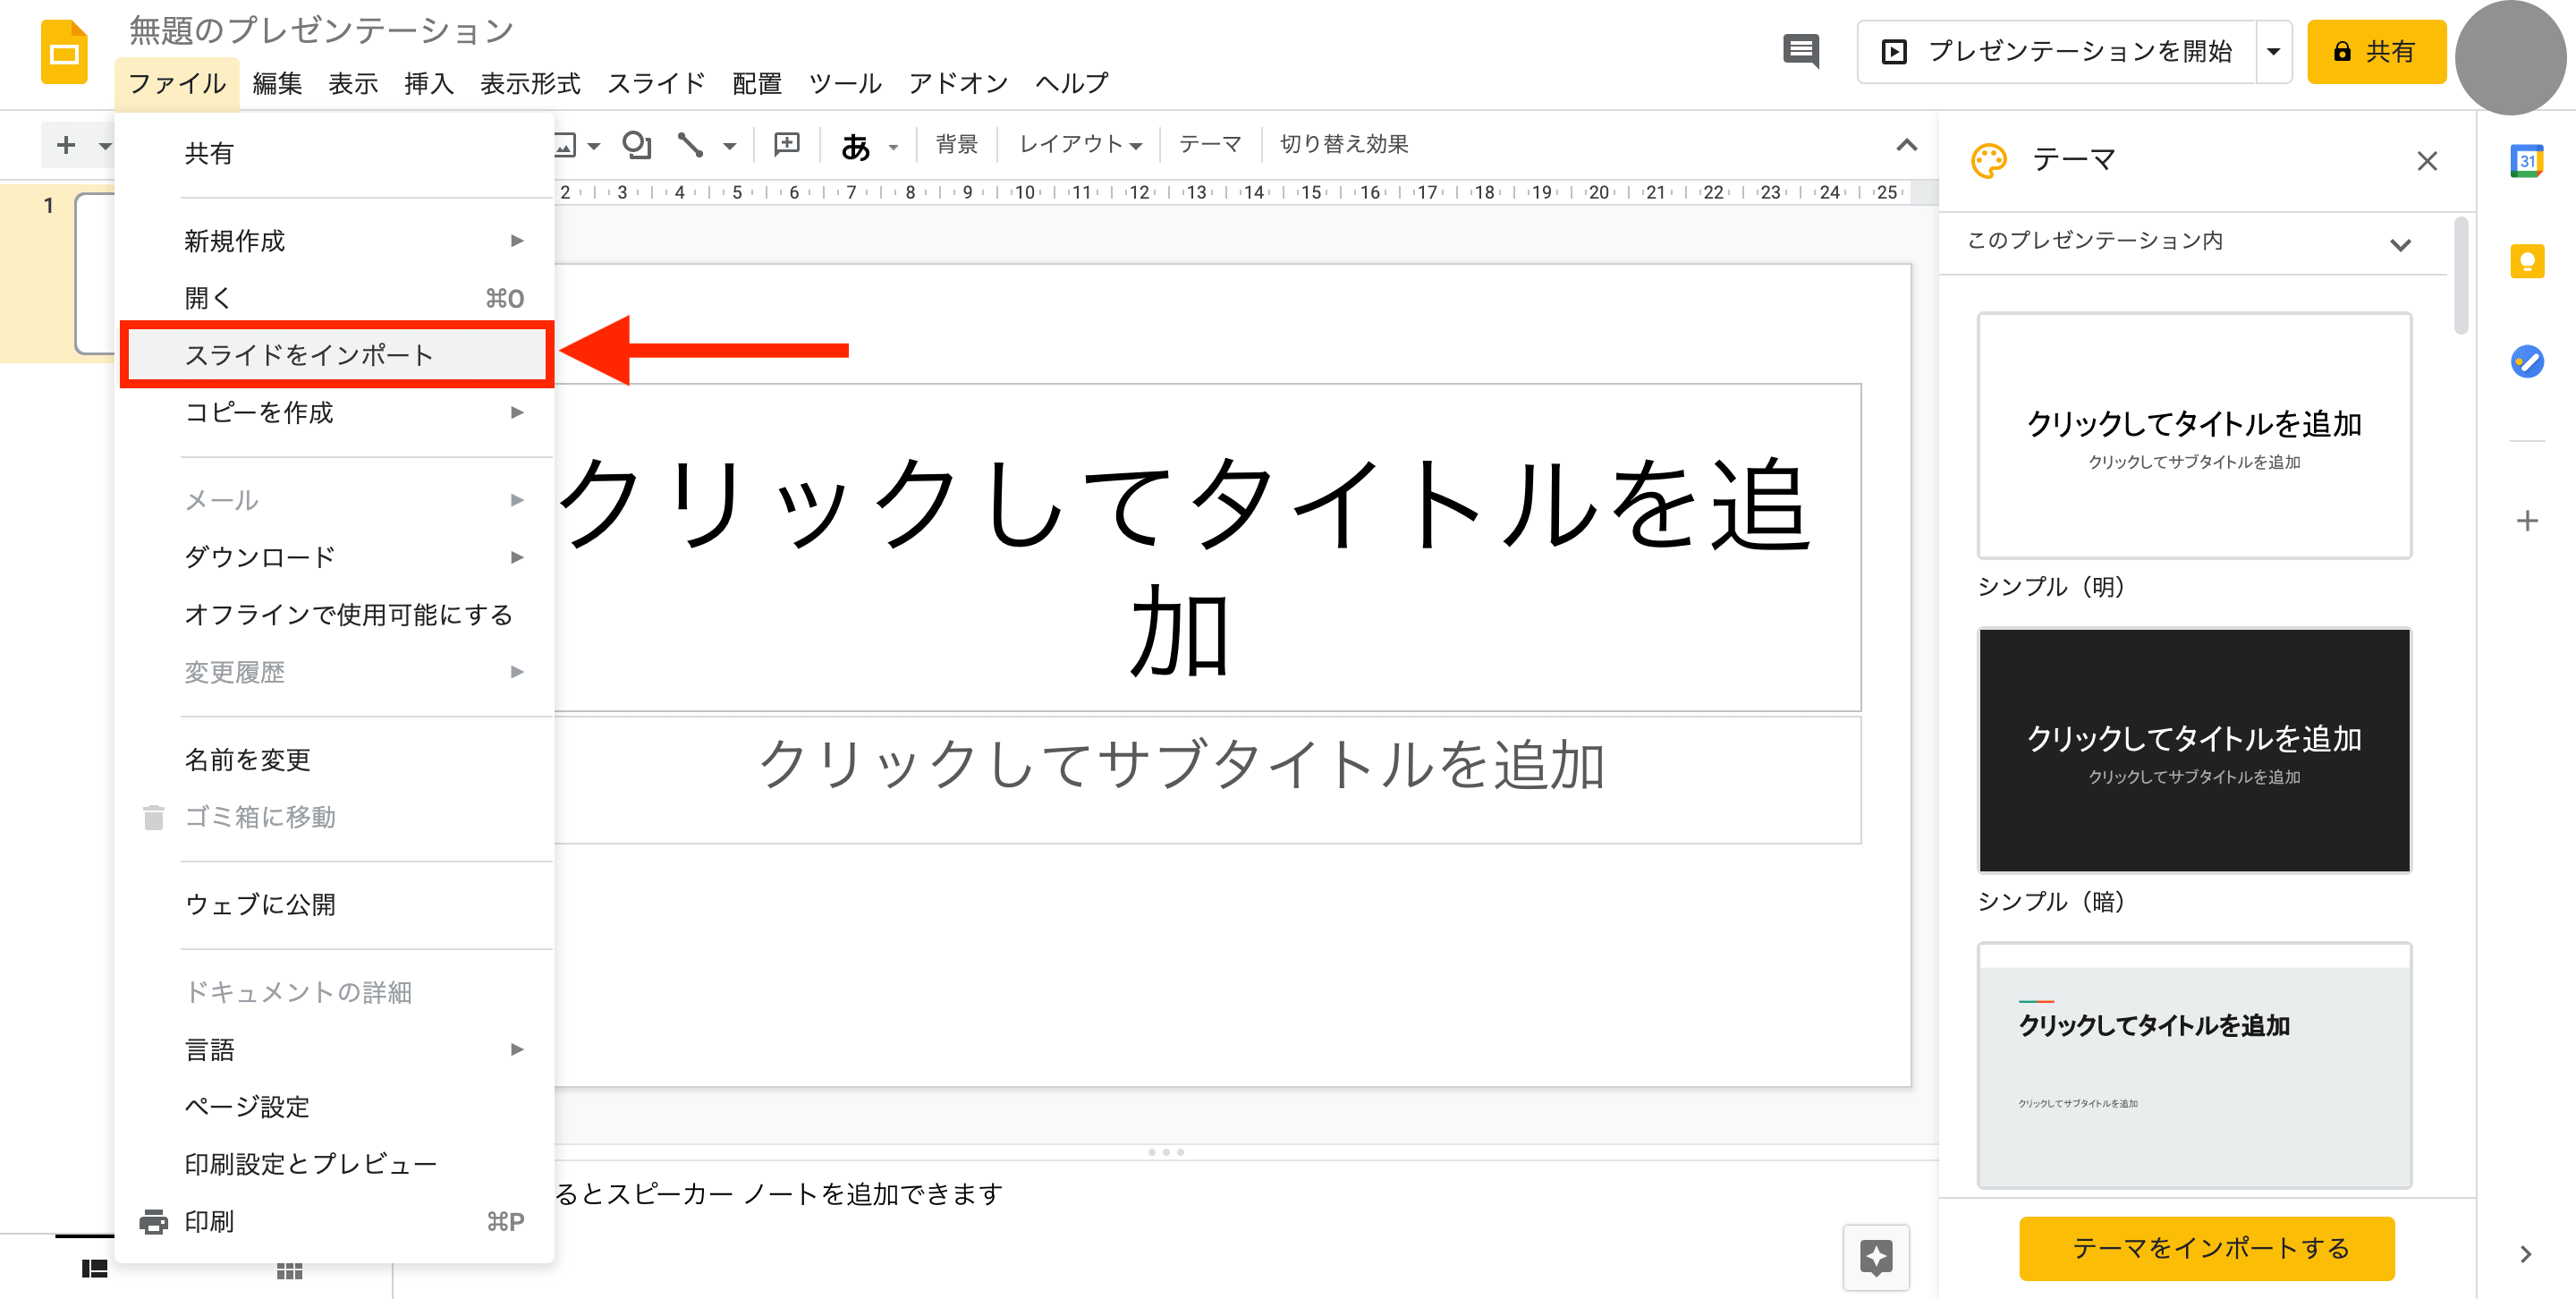Open the Google Tasks sidebar icon

point(2527,361)
